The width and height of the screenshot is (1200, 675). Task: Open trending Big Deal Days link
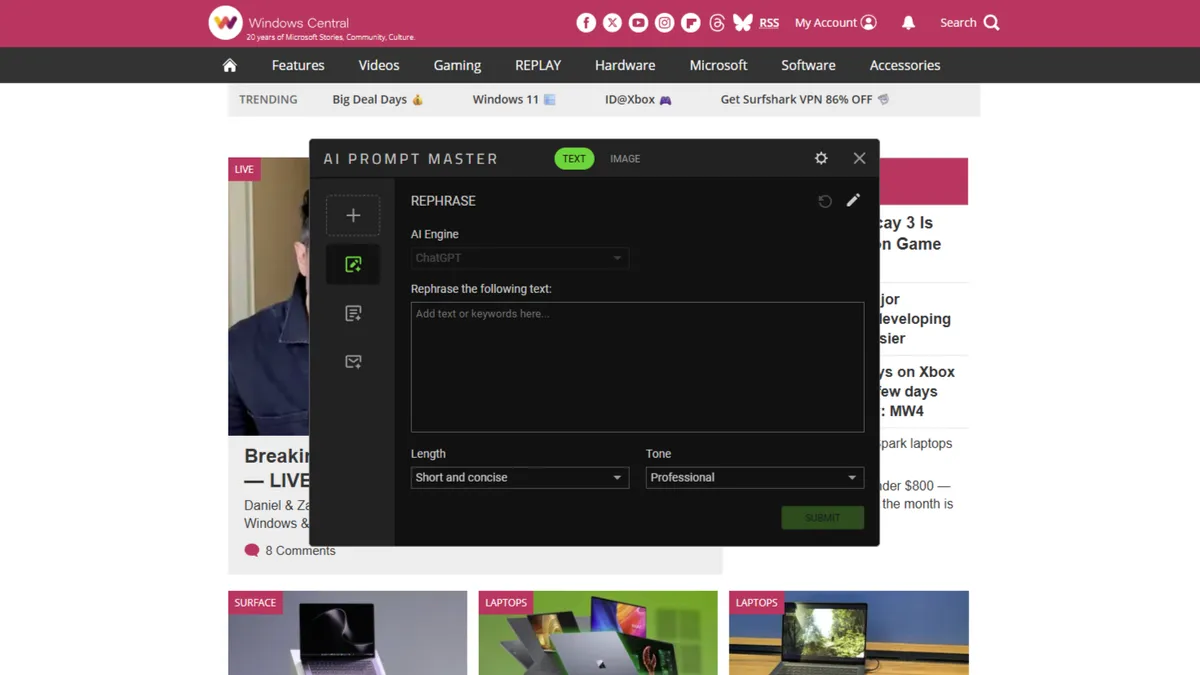pyautogui.click(x=378, y=100)
